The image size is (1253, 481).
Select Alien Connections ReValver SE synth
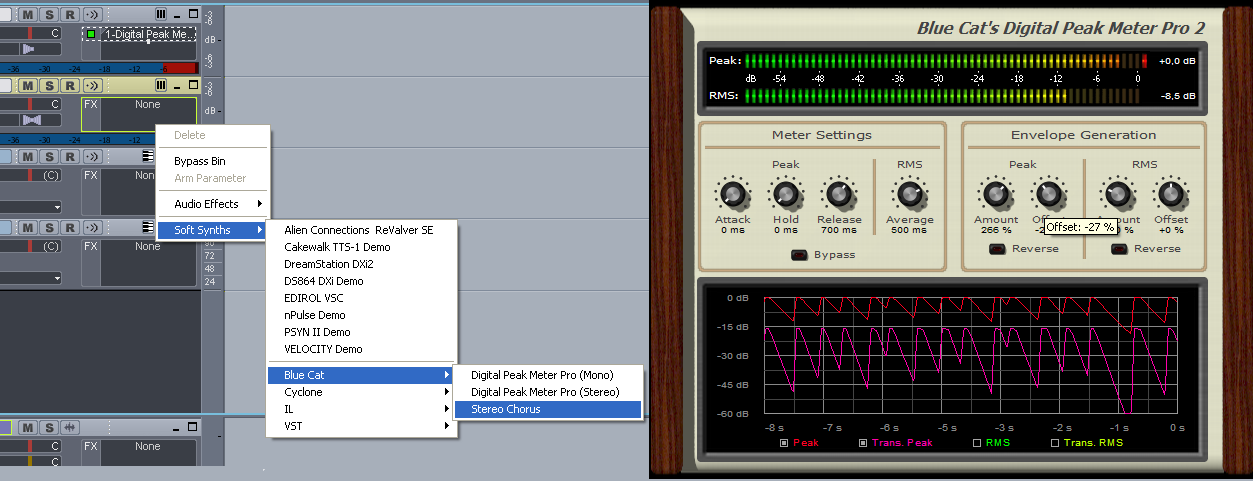(360, 230)
